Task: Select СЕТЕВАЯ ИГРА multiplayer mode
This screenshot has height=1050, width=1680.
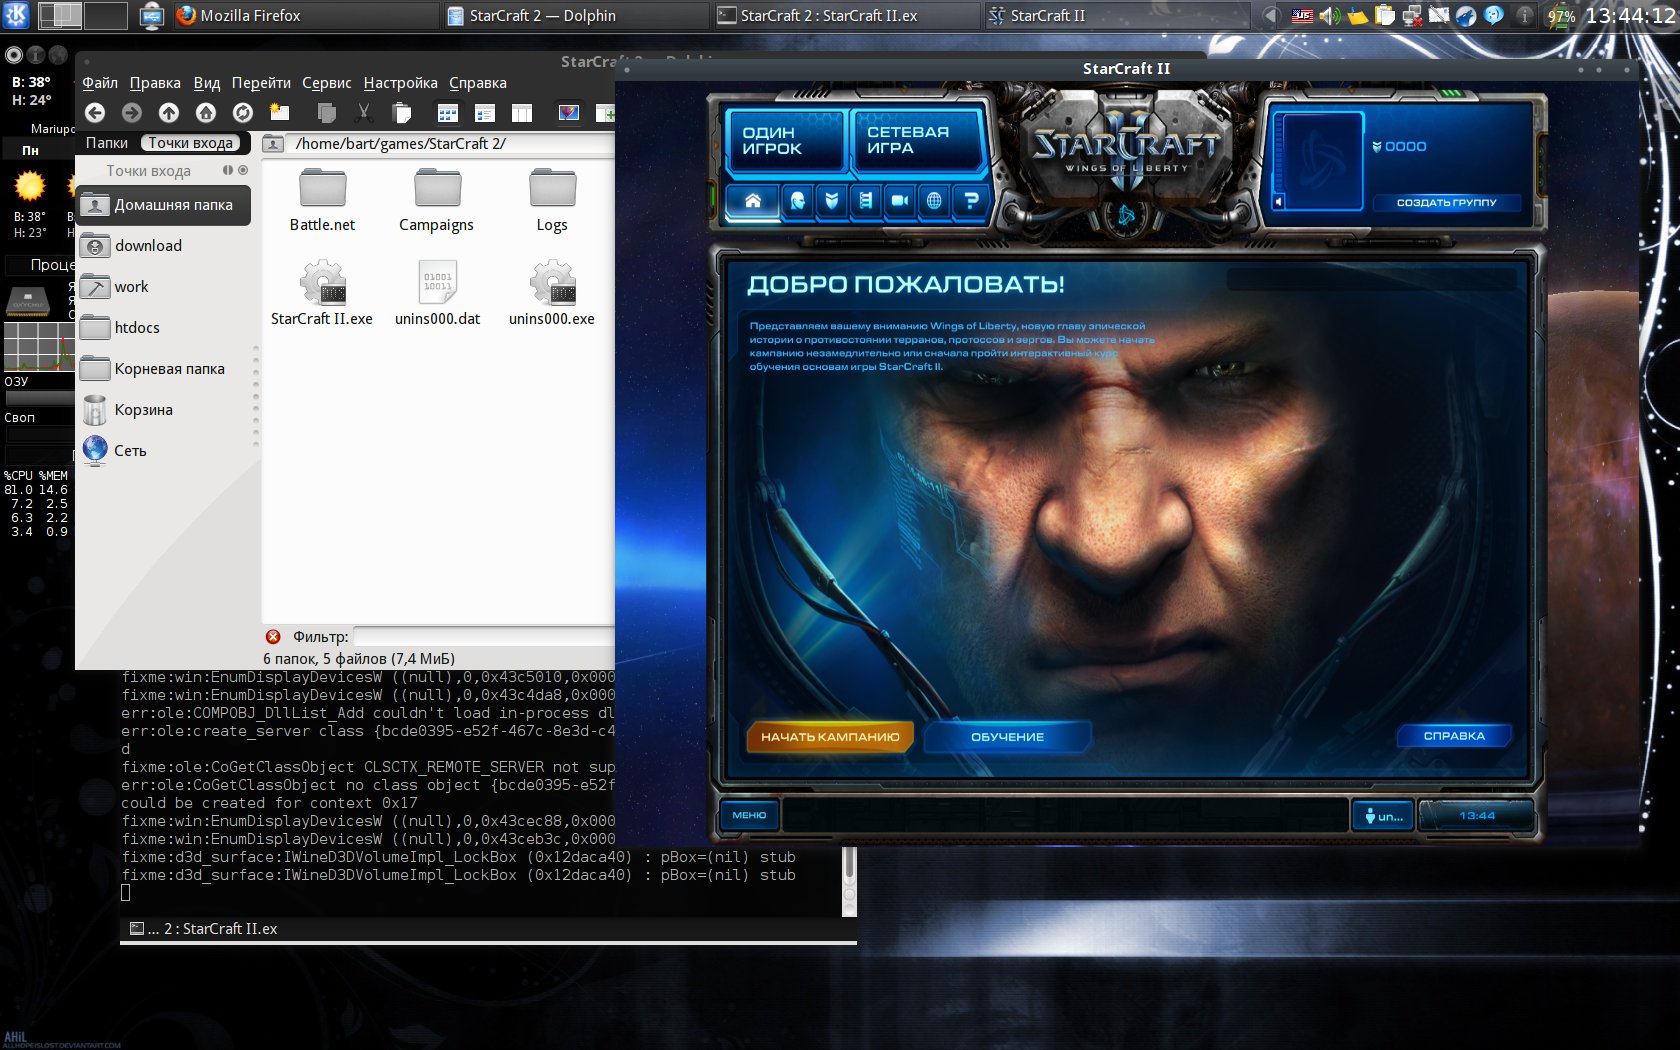Action: pyautogui.click(x=917, y=141)
